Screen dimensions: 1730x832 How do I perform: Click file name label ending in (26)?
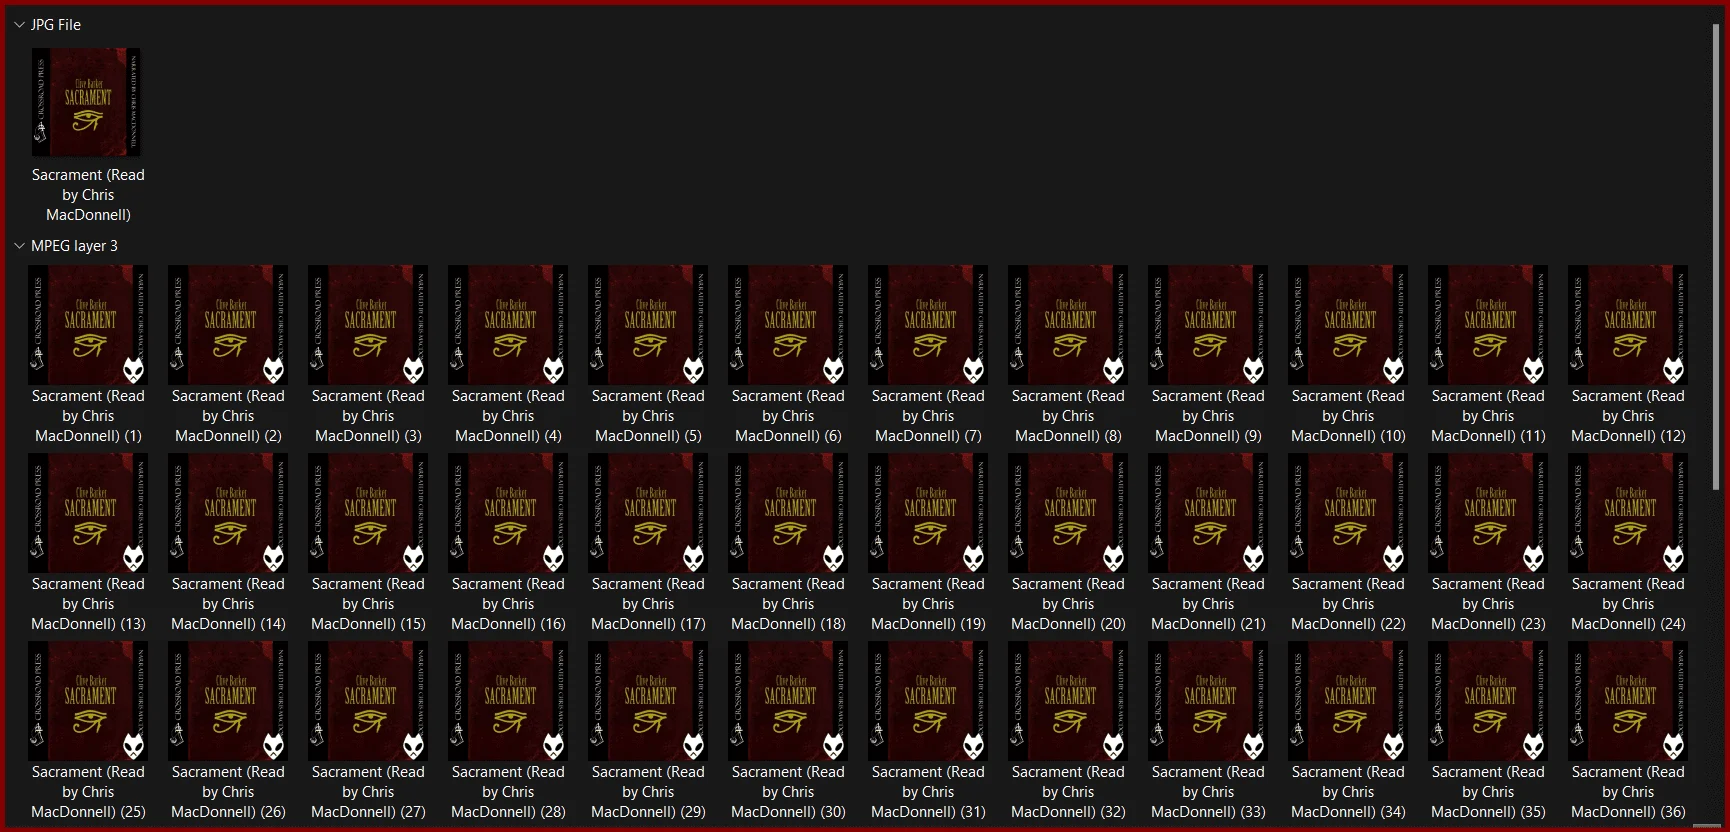click(228, 792)
